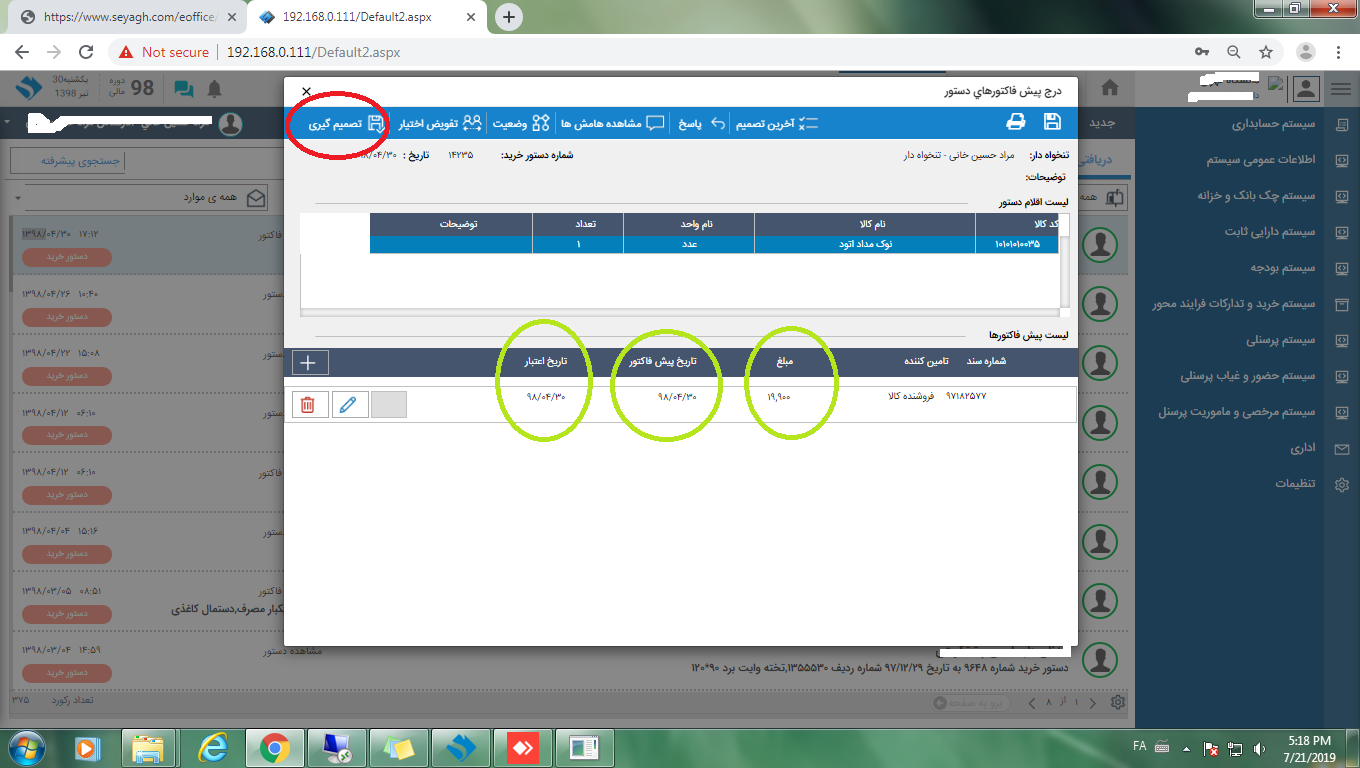
Task: Edit the pre-invoice row with pencil icon
Action: [x=349, y=404]
